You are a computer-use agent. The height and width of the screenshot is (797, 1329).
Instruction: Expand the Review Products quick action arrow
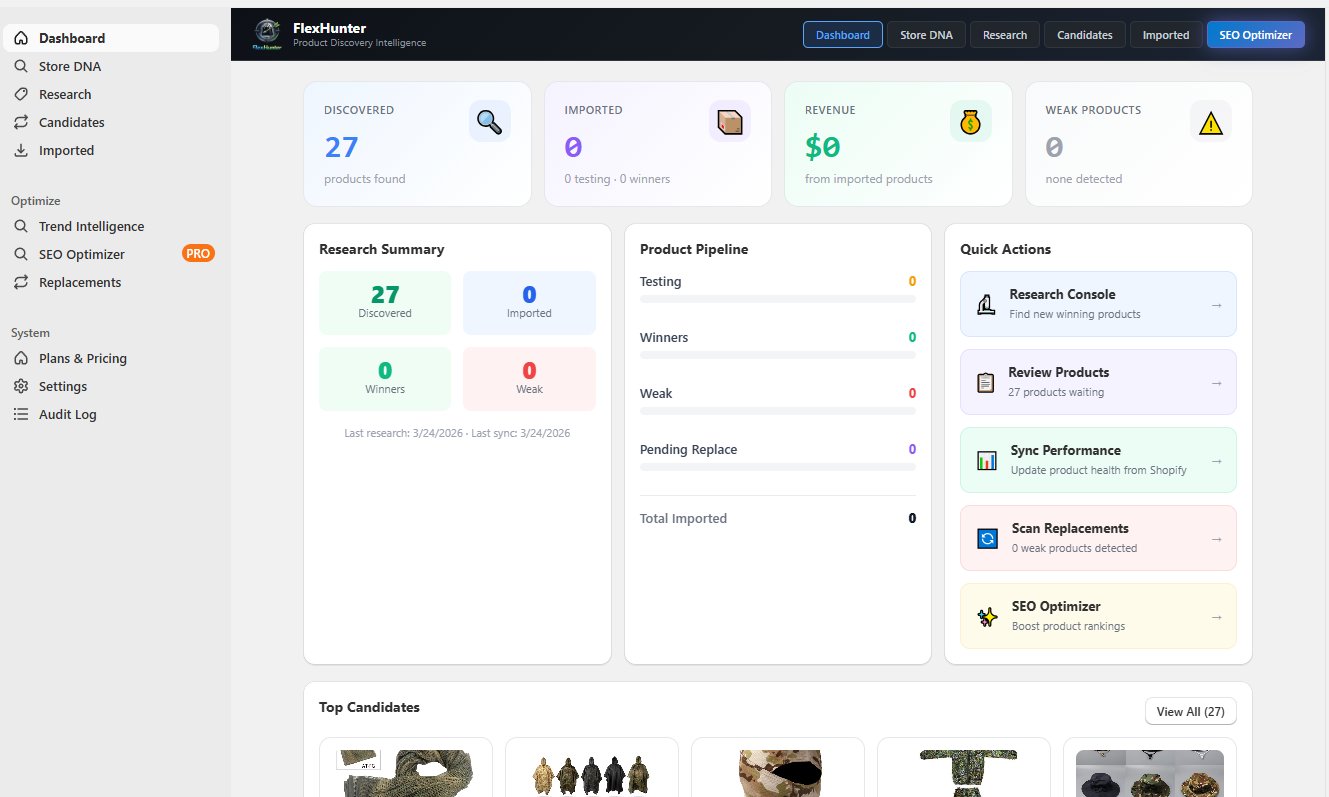pyautogui.click(x=1216, y=382)
